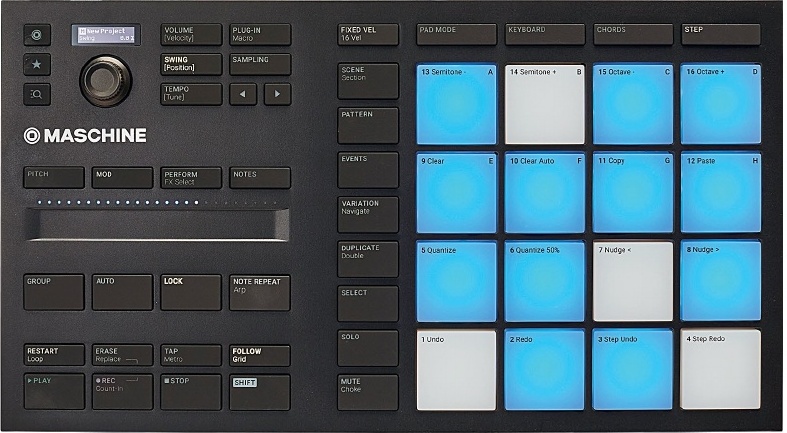Viewport: 787px width, 433px height.
Task: Click the VARIATION Navigate button
Action: coord(368,215)
